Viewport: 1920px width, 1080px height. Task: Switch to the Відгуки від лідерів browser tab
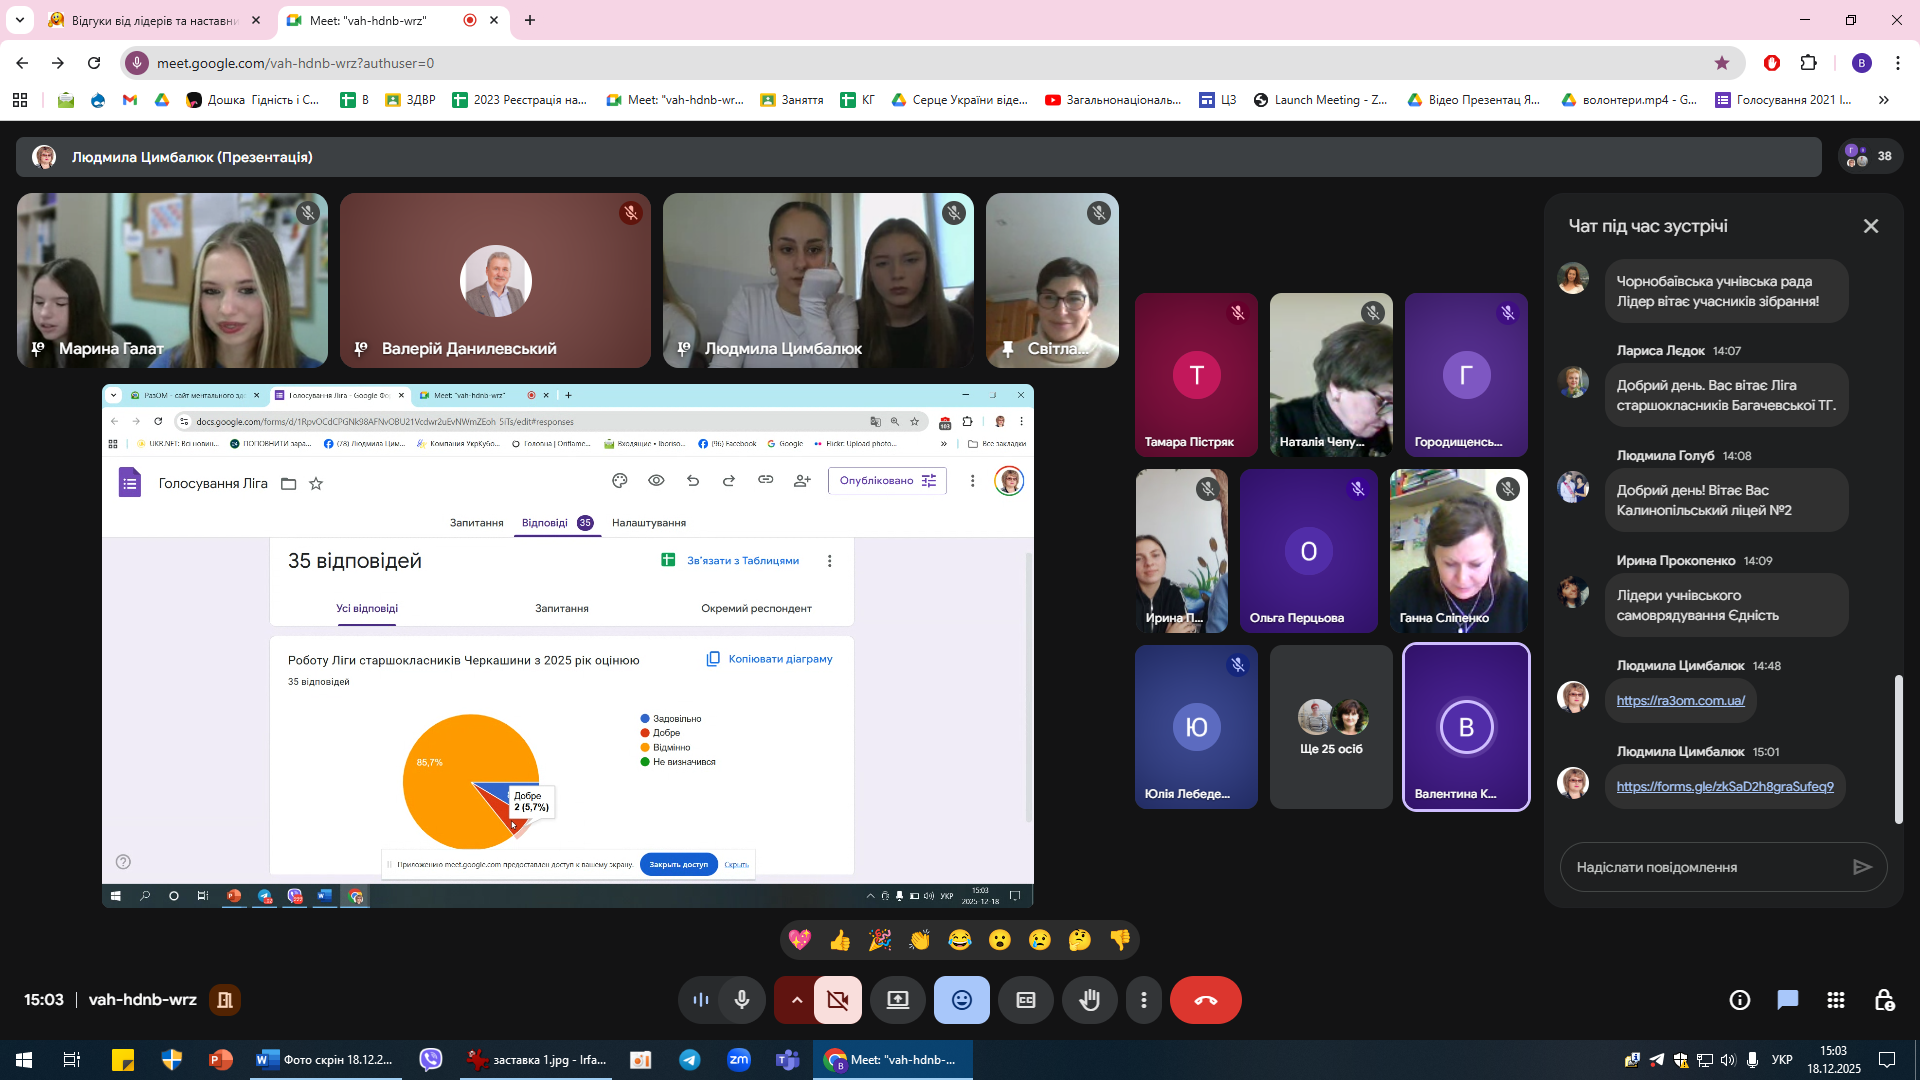click(x=150, y=20)
